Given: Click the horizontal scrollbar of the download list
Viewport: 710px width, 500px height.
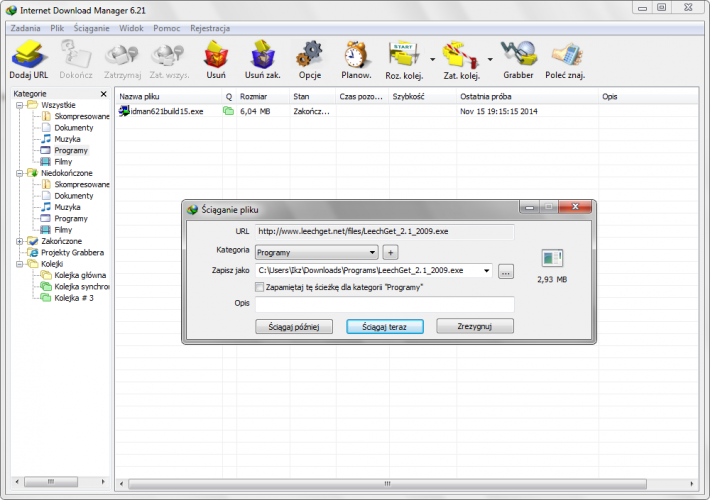Looking at the screenshot, I should [387, 484].
